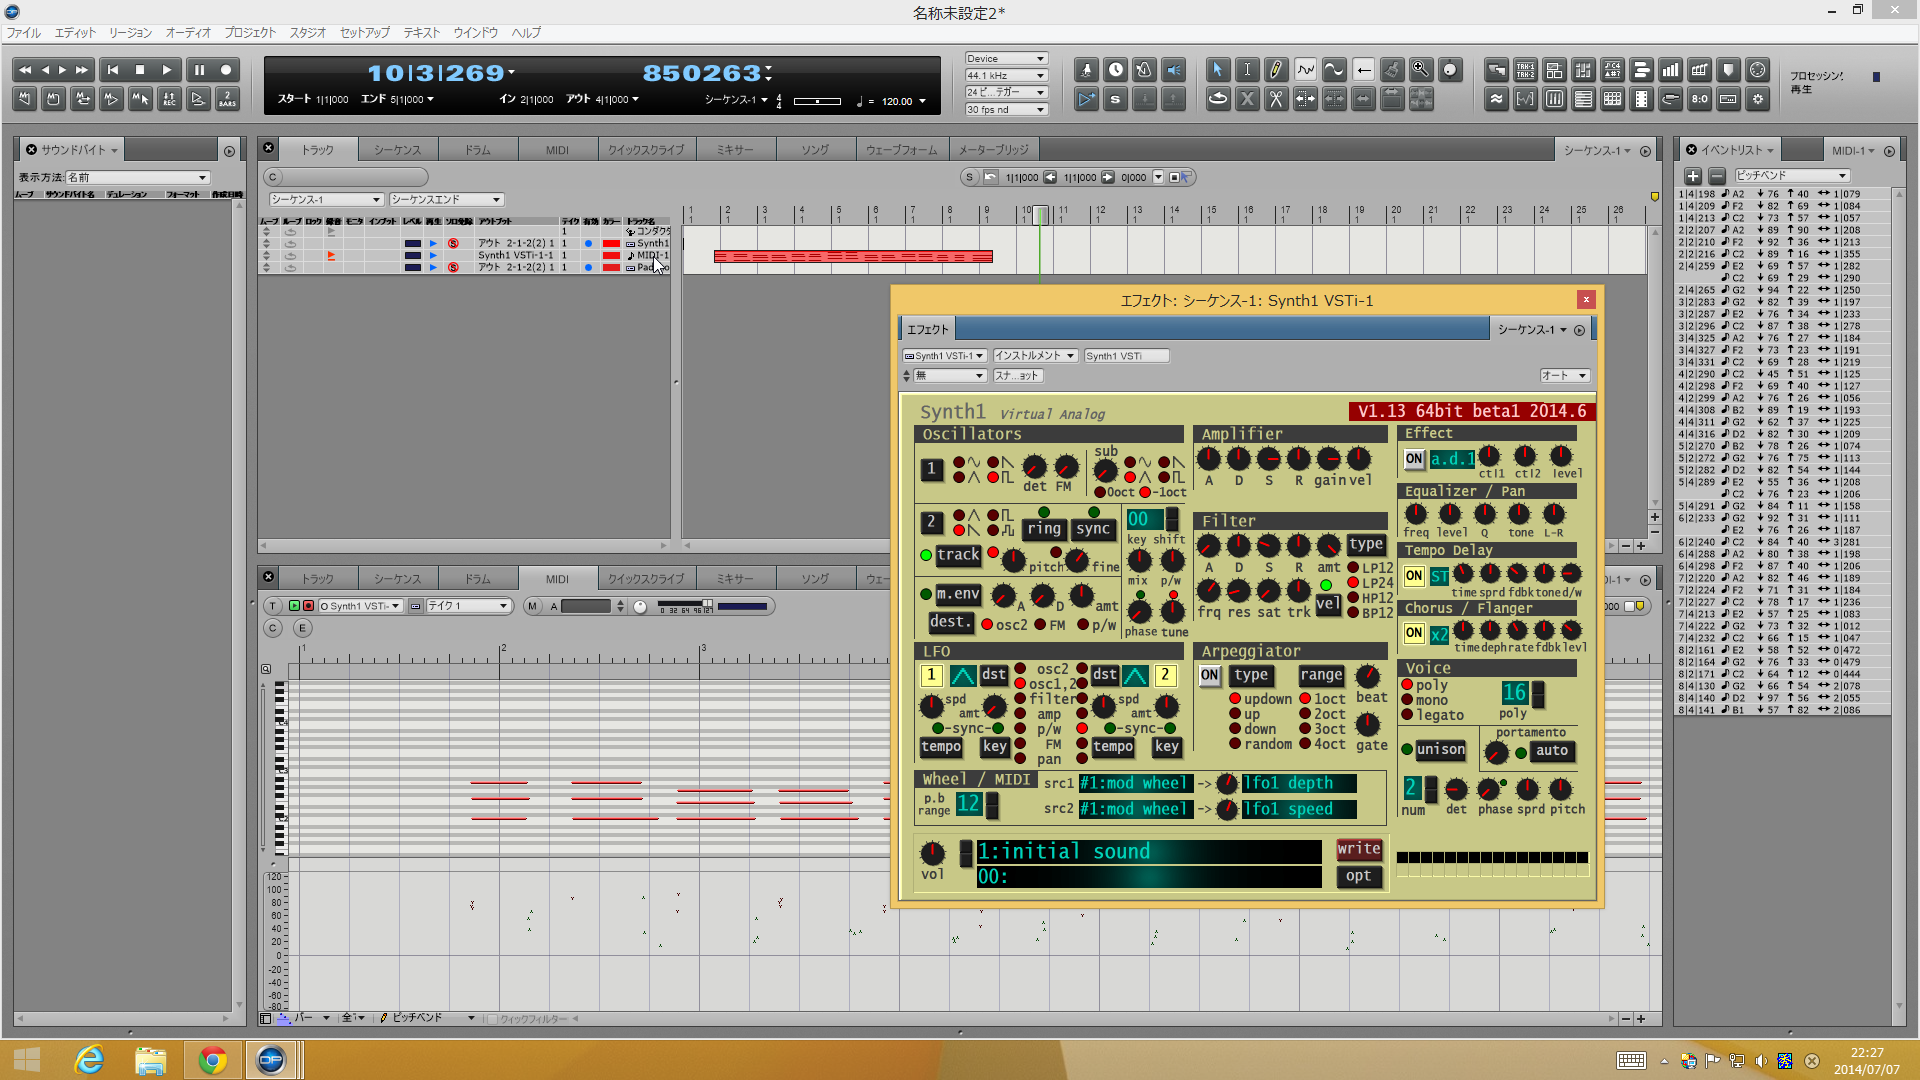Turn on the Arpeggiator ON switch

tap(1209, 675)
